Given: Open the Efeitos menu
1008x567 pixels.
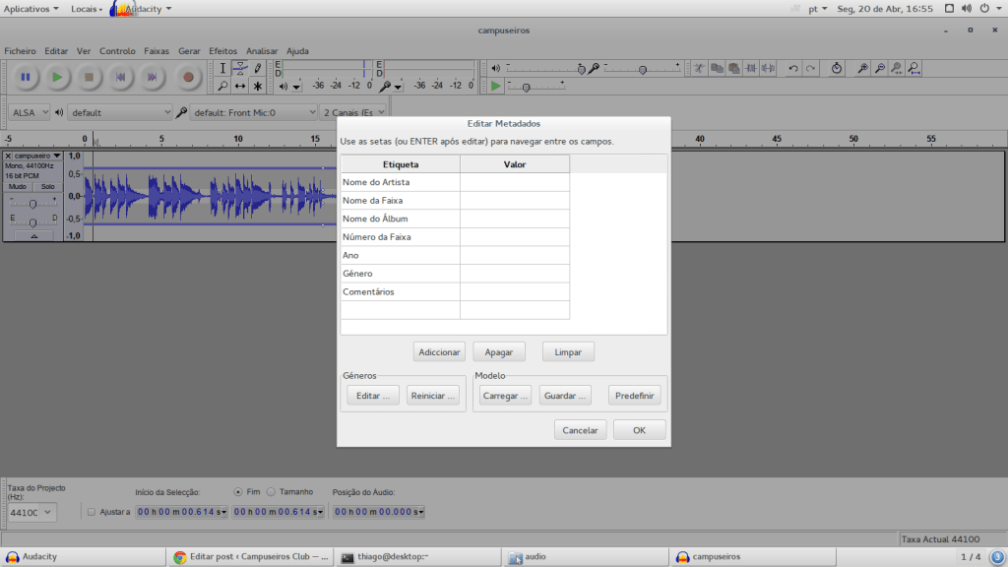Looking at the screenshot, I should click(x=223, y=51).
